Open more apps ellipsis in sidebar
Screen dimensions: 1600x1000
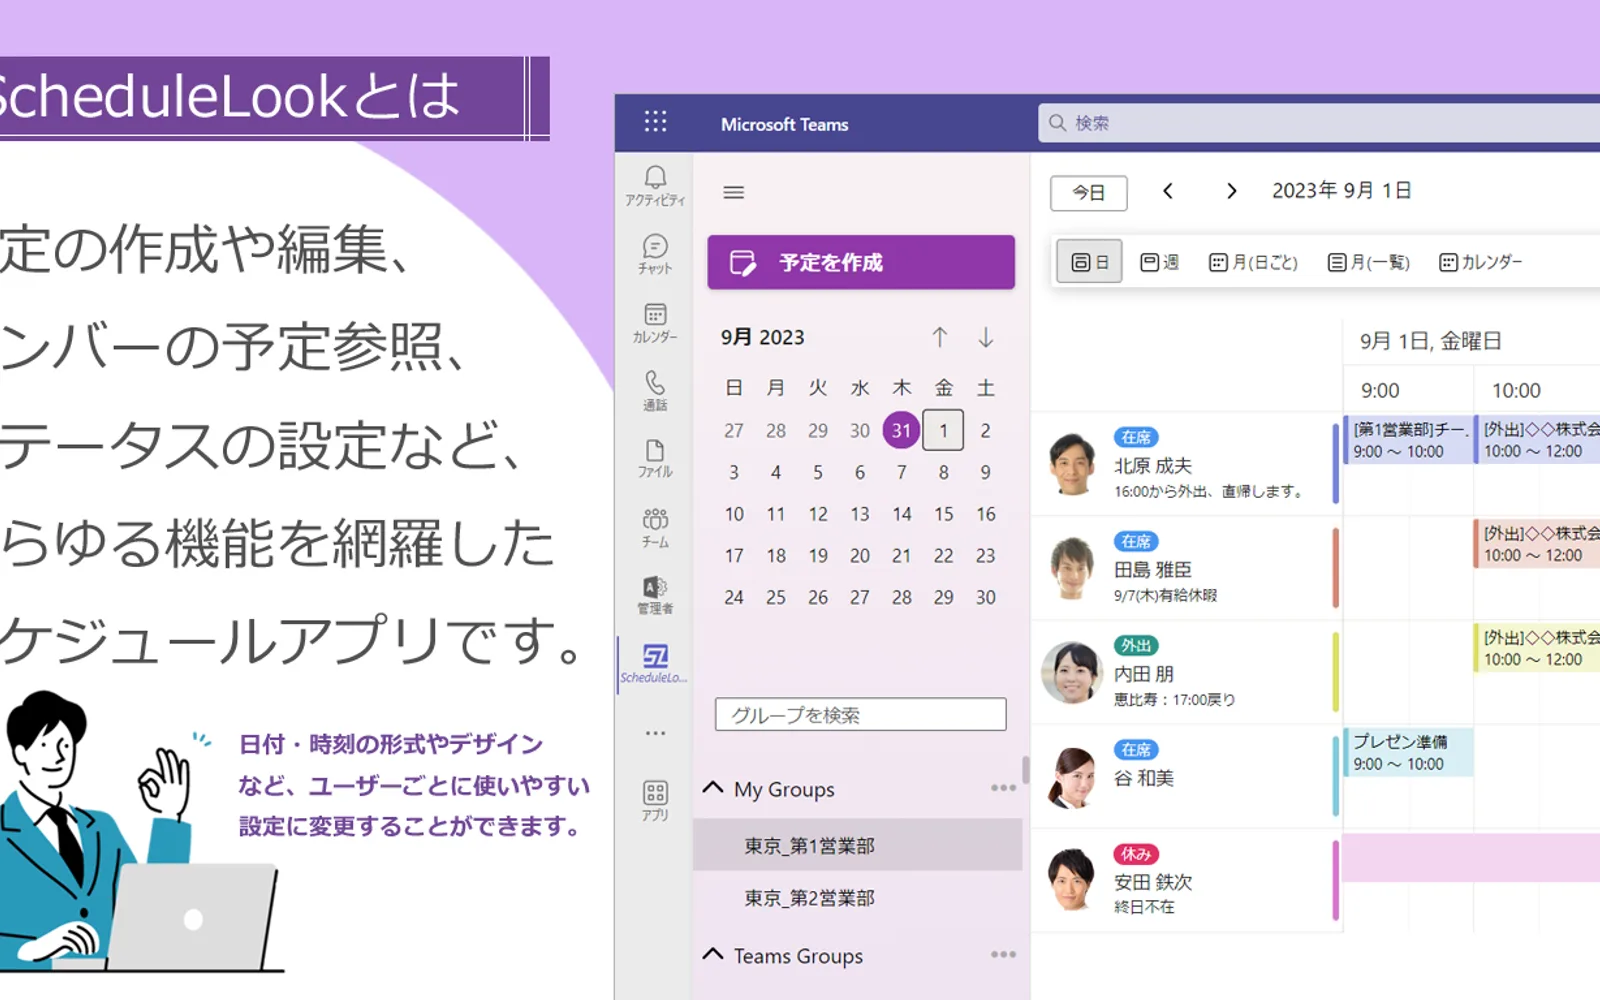[x=655, y=733]
